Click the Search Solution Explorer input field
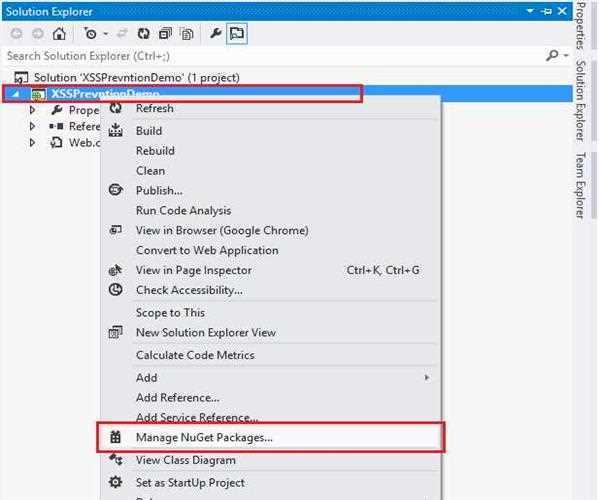600x500 pixels. coord(270,56)
